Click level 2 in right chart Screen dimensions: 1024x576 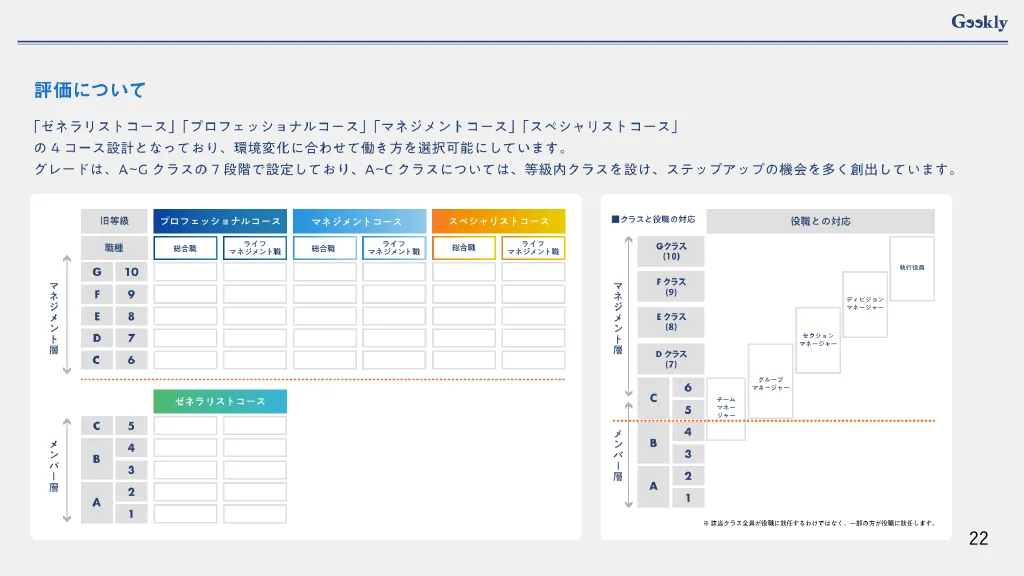tap(688, 476)
